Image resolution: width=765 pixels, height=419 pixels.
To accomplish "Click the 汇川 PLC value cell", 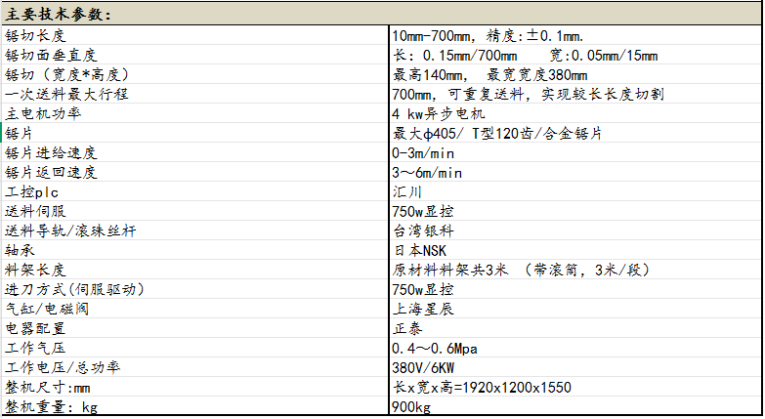I will pos(407,192).
